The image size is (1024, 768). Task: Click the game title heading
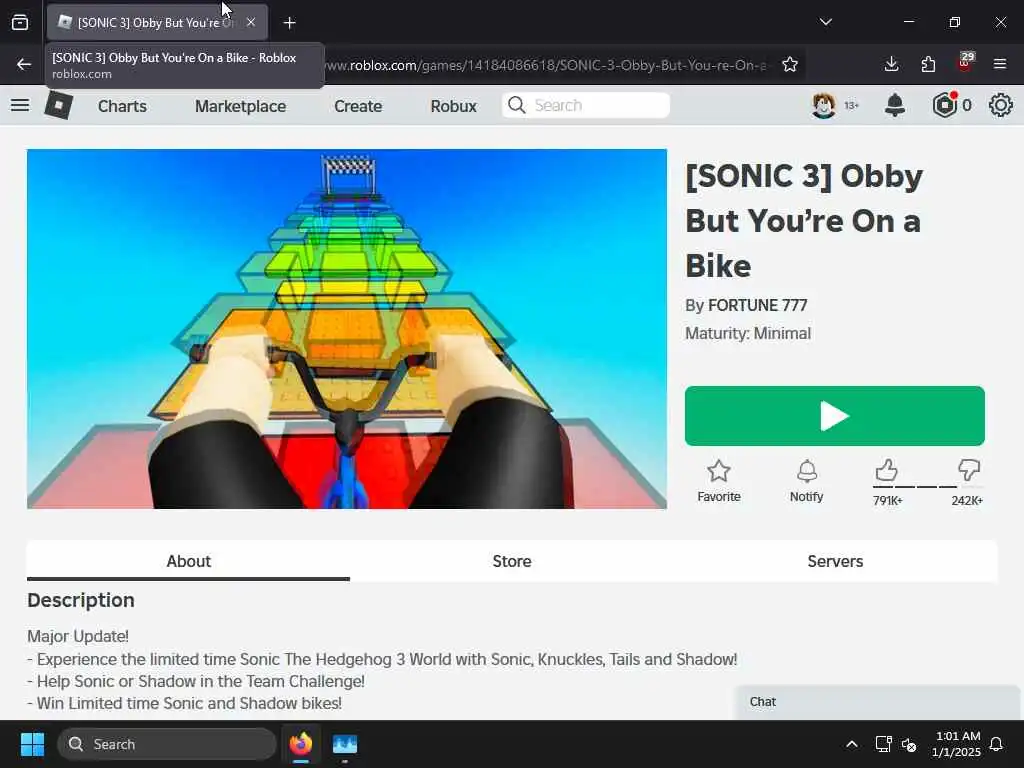point(804,221)
